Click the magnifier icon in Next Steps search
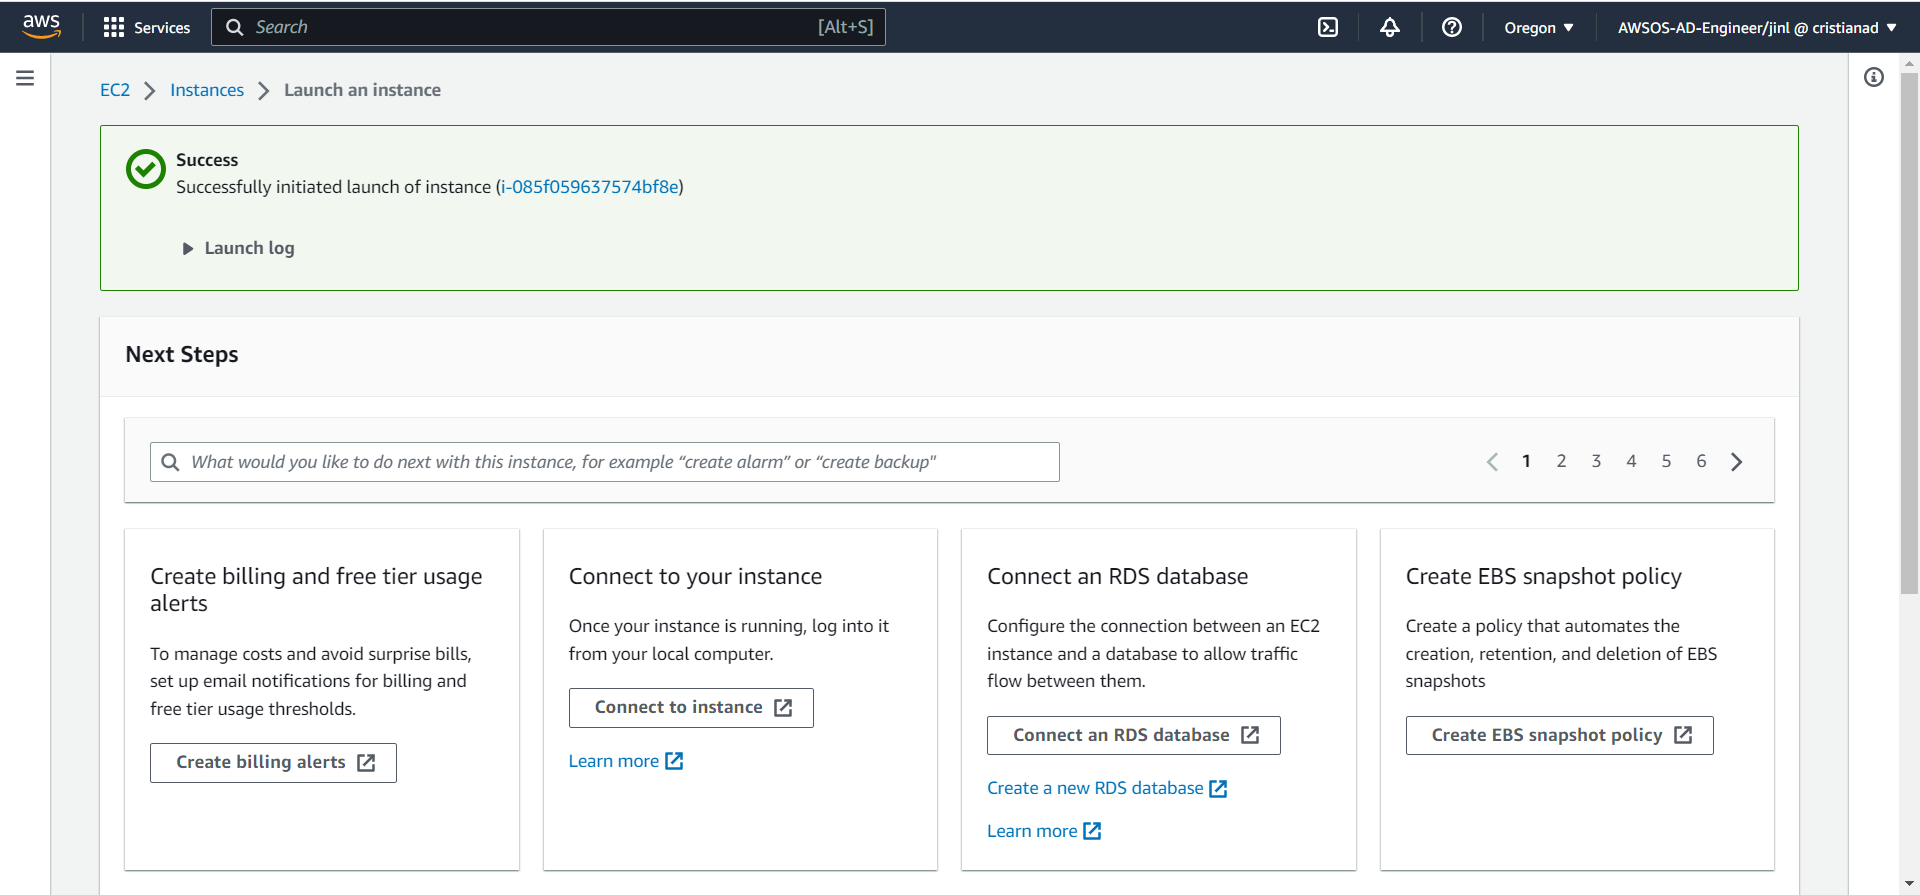Image resolution: width=1920 pixels, height=895 pixels. 170,462
